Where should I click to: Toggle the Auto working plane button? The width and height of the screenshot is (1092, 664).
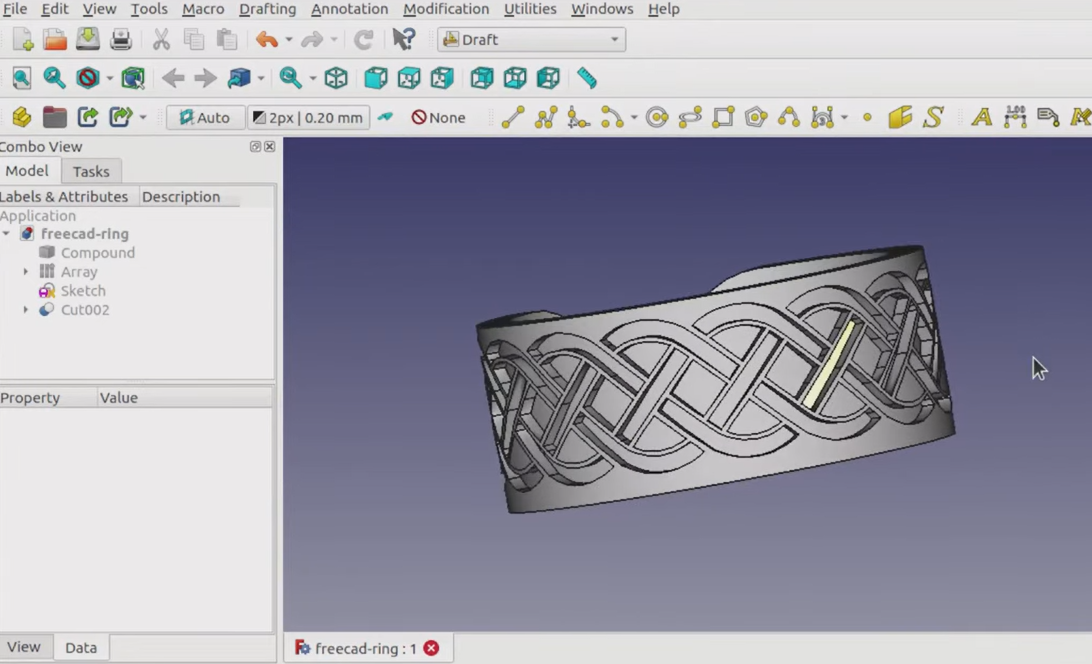click(204, 117)
